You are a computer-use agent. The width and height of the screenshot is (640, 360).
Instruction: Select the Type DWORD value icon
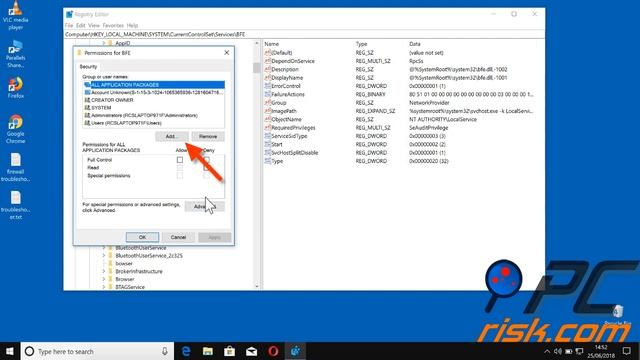(268, 161)
